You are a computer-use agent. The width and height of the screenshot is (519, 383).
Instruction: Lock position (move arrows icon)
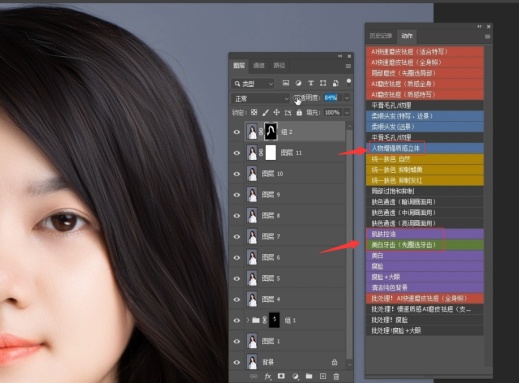(276, 112)
